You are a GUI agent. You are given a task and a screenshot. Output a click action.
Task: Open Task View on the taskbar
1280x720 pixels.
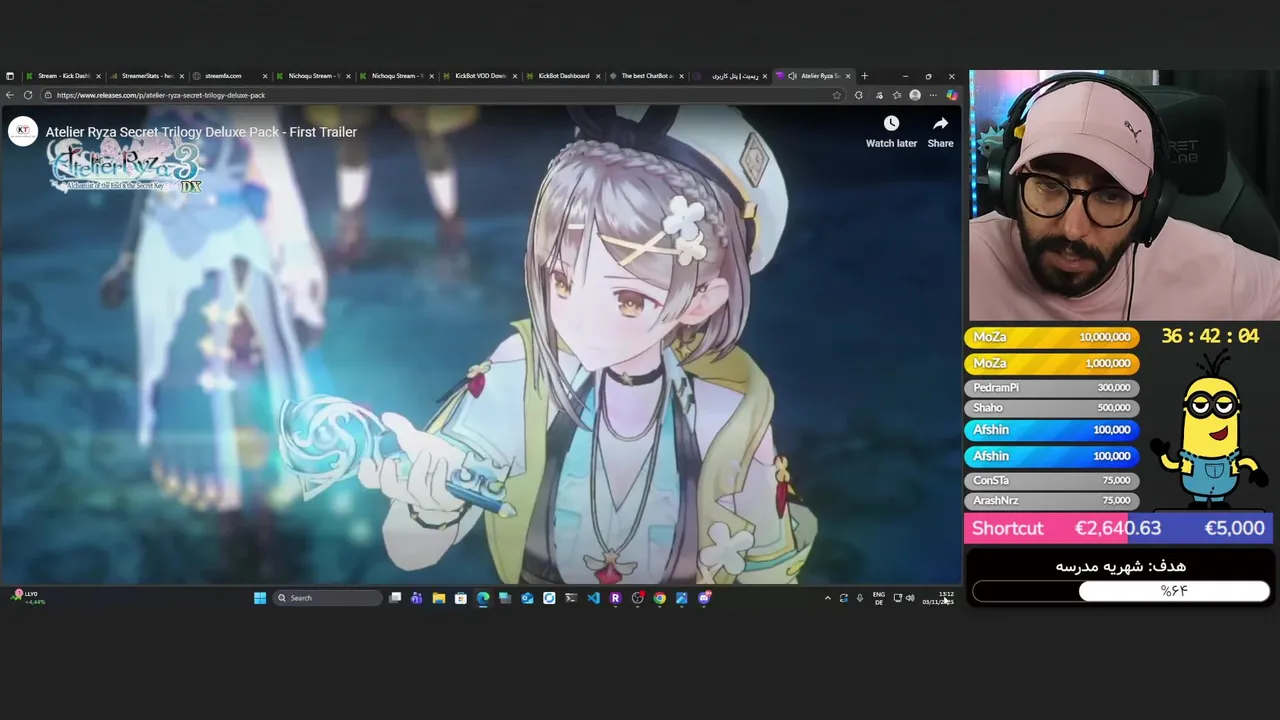tap(395, 598)
